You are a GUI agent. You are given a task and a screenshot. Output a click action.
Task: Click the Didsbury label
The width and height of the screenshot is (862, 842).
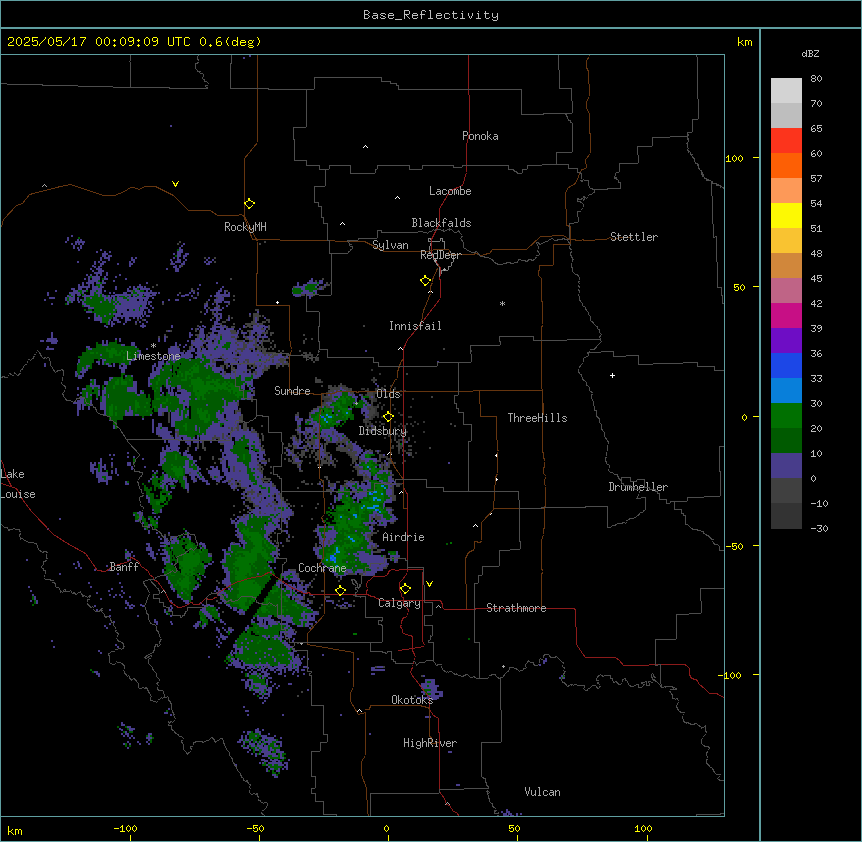point(383,431)
